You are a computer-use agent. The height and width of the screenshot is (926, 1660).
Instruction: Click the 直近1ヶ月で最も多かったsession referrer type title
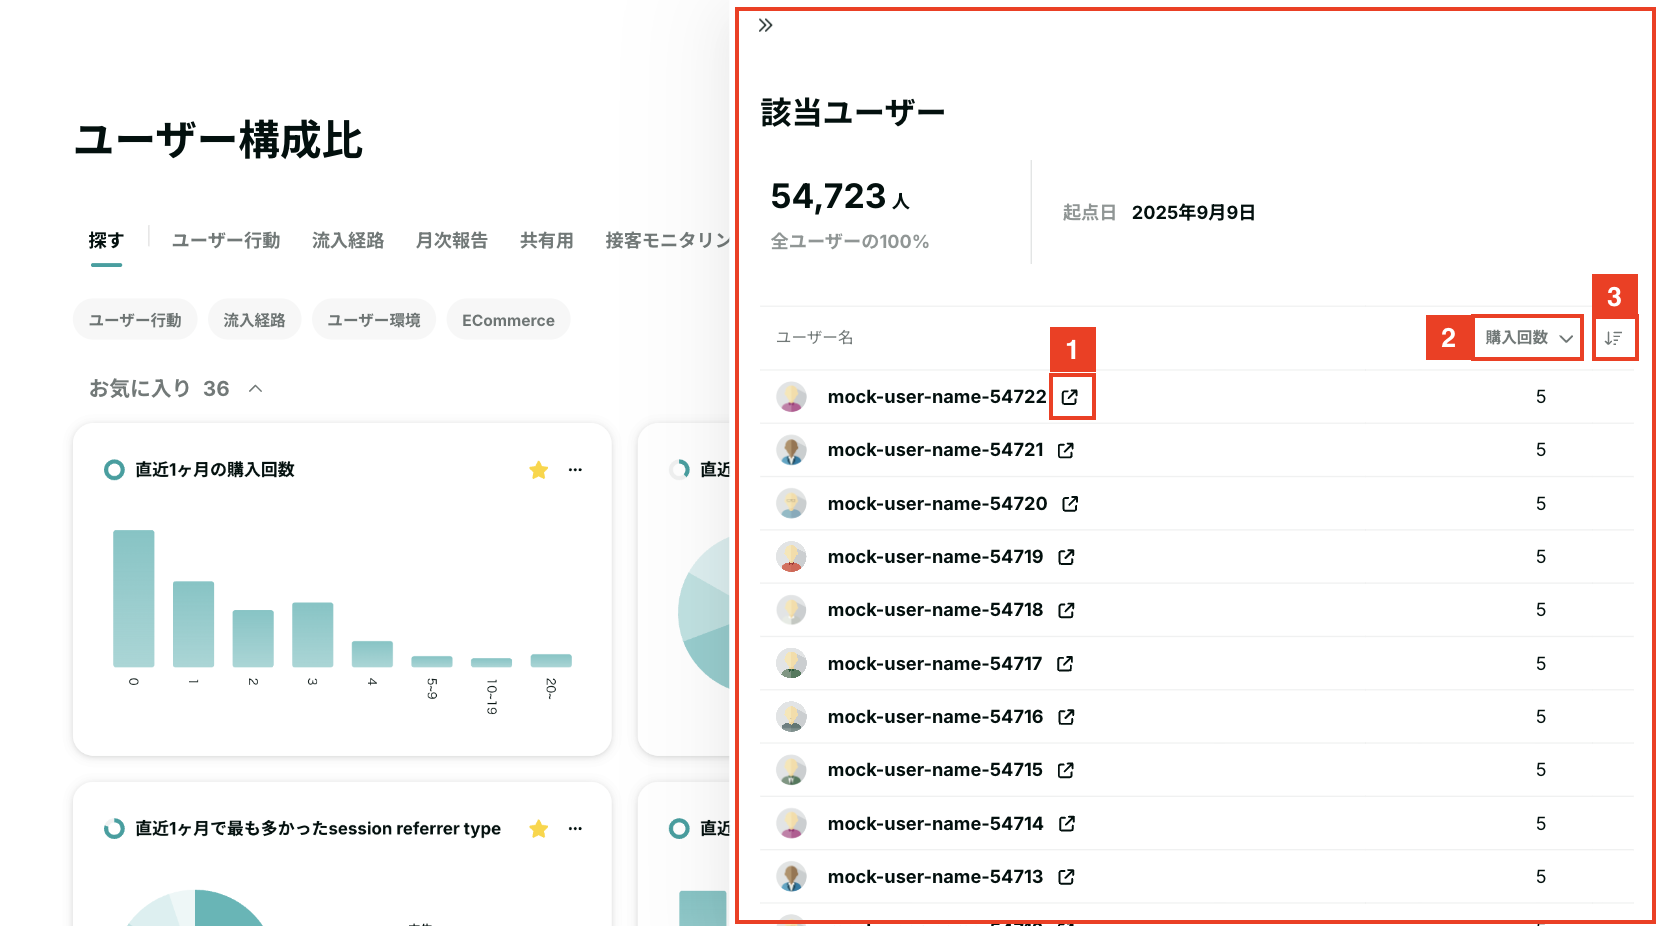click(318, 829)
